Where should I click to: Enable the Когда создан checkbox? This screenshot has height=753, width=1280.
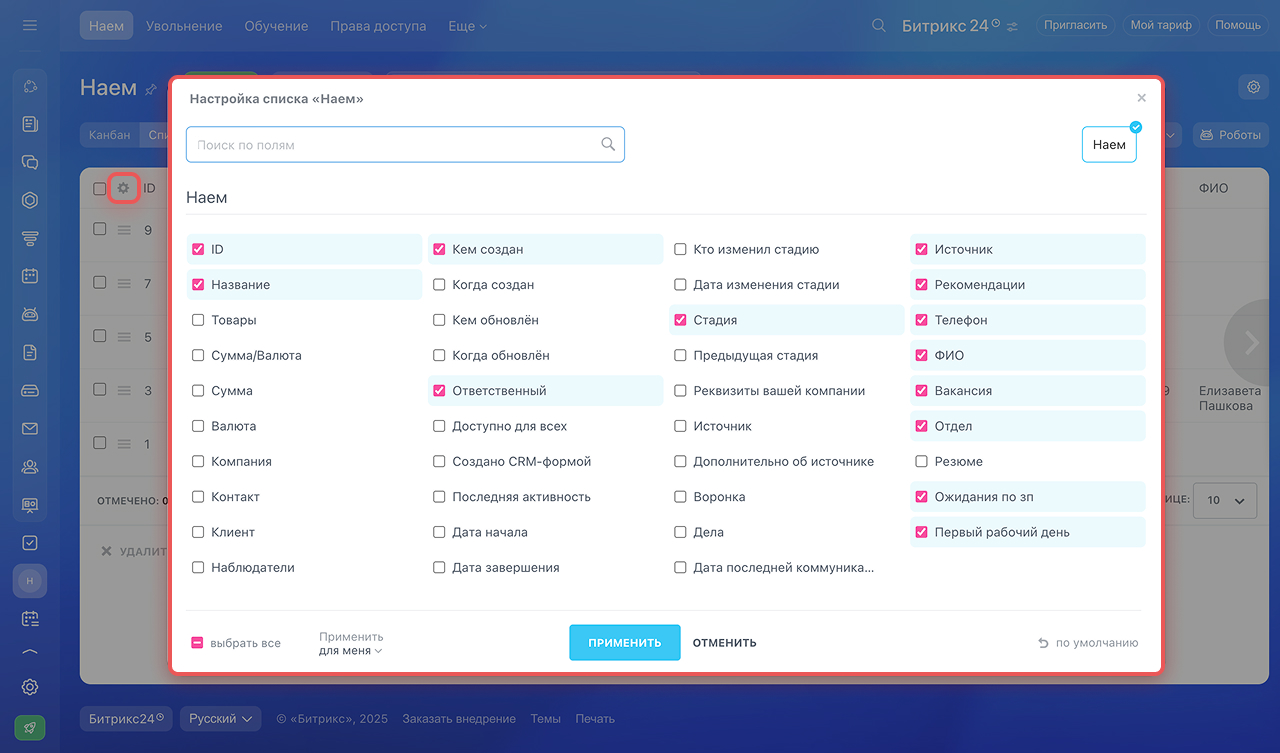[x=439, y=284]
